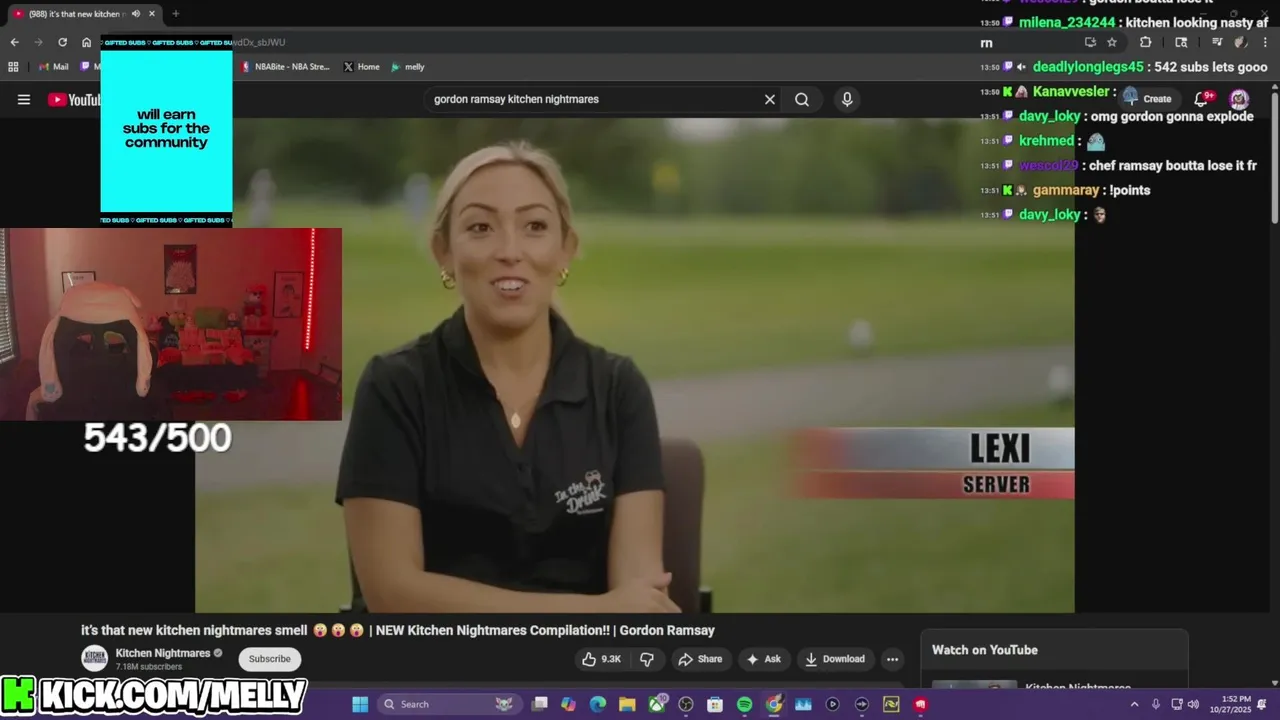Mute the tab via its speaker icon
The image size is (1280, 720).
pyautogui.click(x=135, y=14)
